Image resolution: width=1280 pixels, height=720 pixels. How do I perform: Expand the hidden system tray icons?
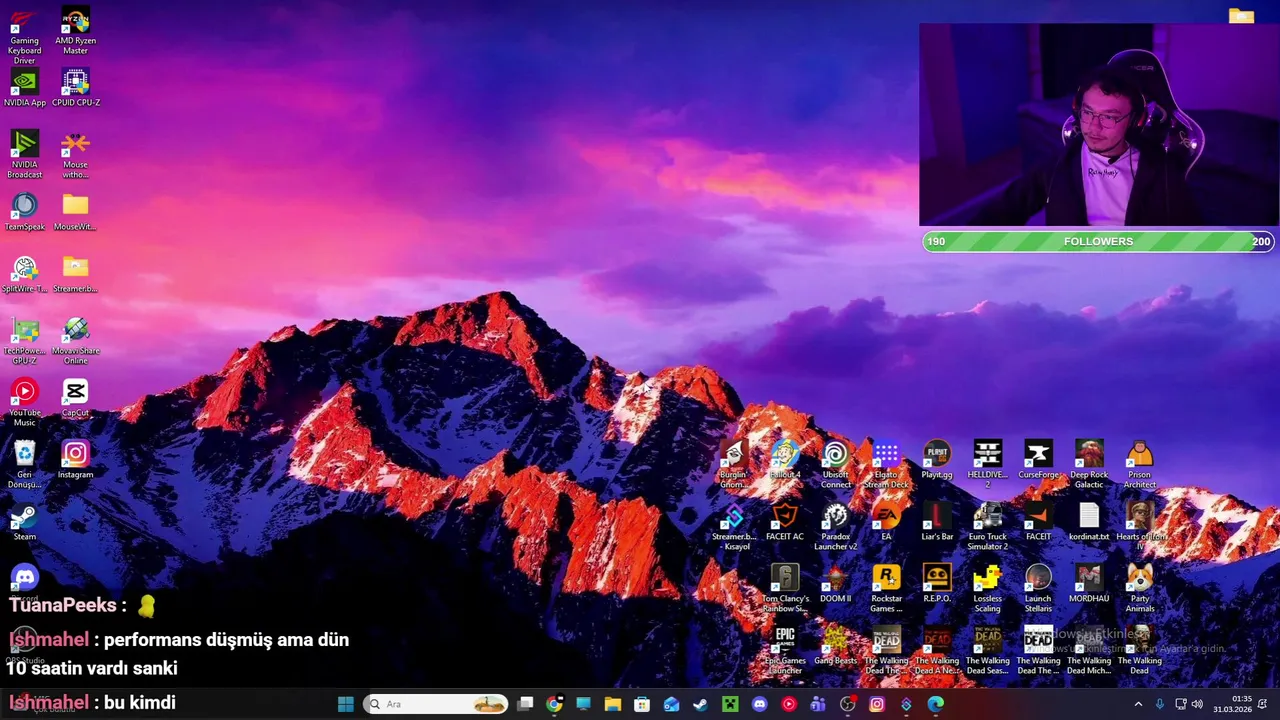(x=1138, y=704)
